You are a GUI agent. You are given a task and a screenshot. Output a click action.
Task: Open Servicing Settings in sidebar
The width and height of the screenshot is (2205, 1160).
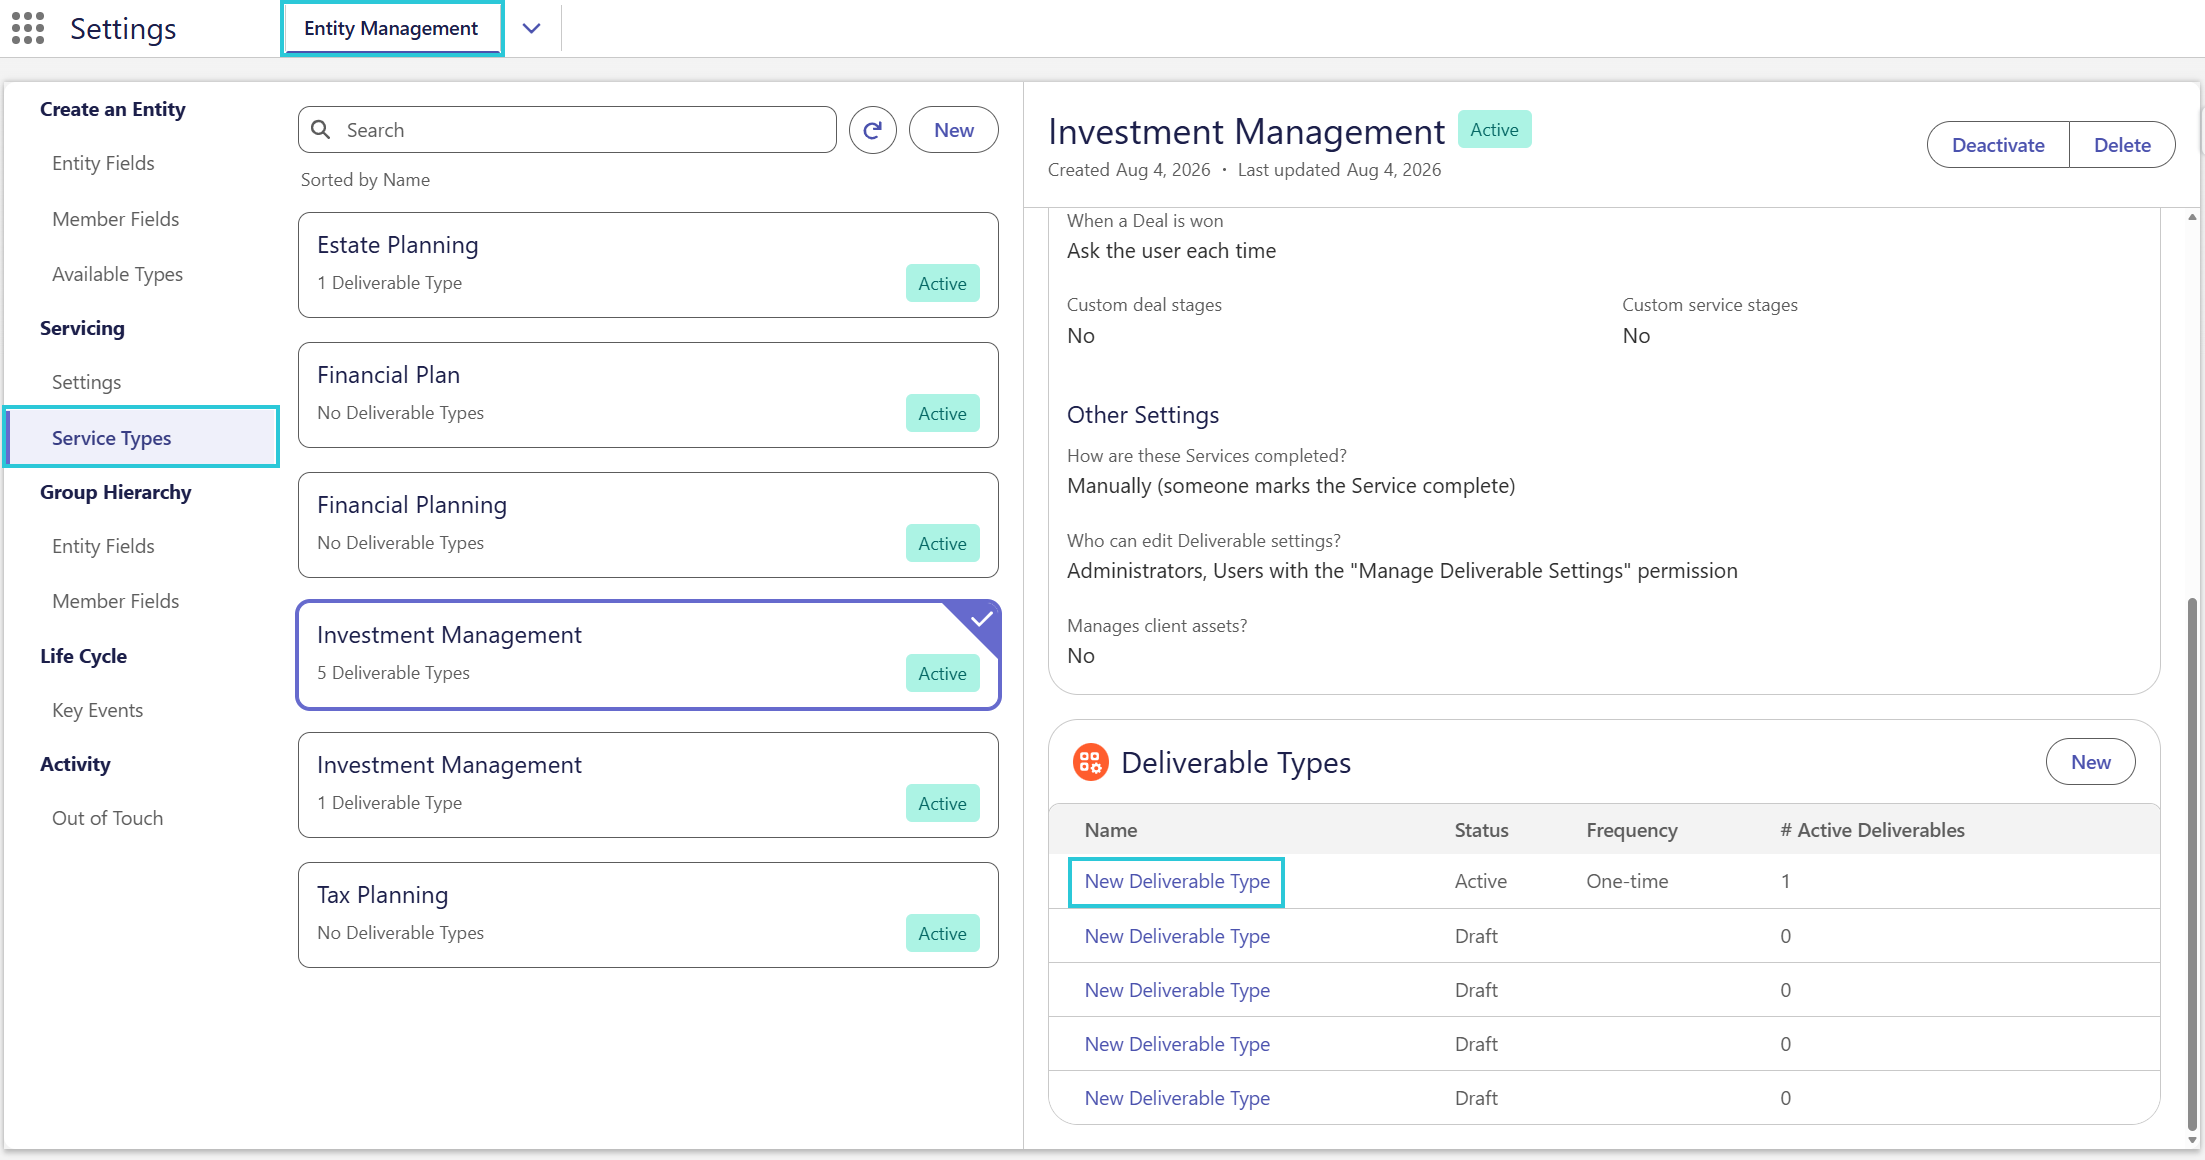86,382
